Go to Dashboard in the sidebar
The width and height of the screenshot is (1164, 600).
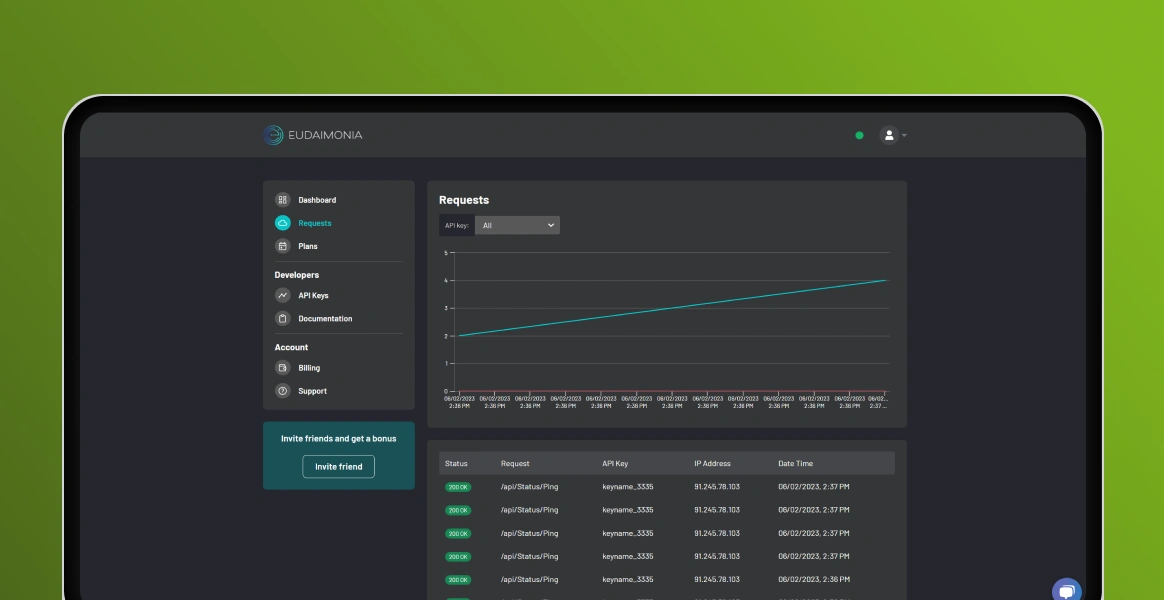point(317,200)
